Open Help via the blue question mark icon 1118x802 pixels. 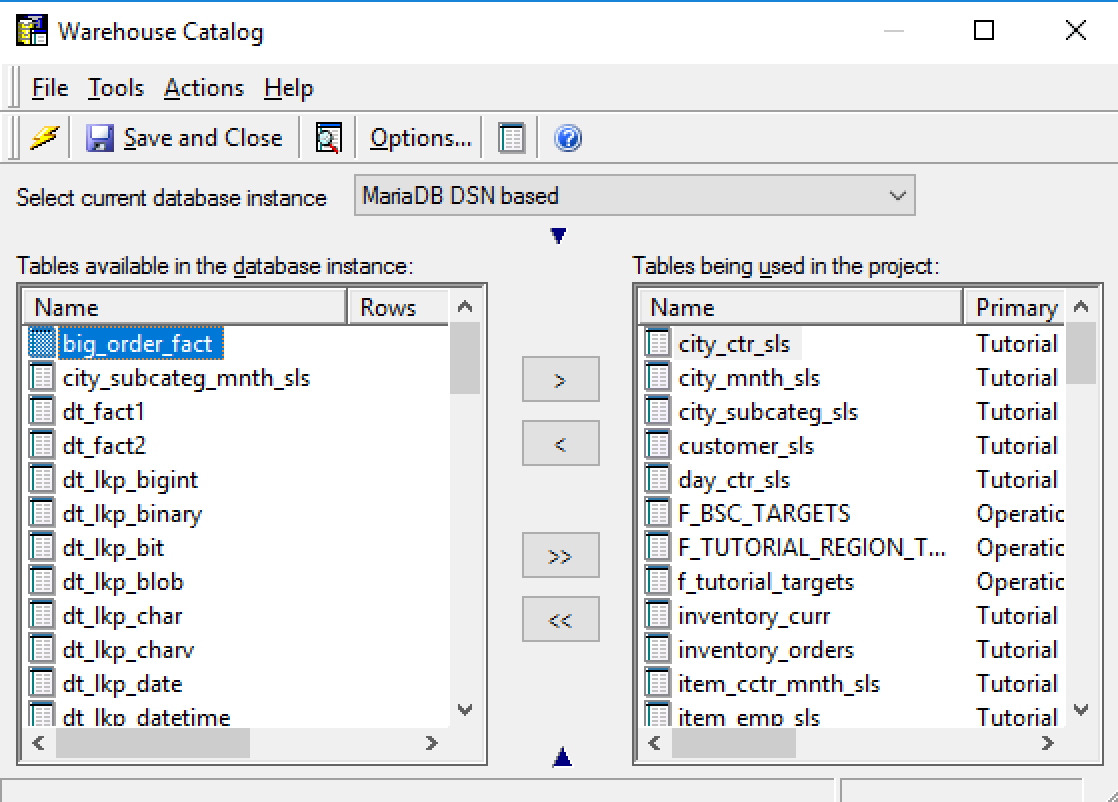click(568, 137)
